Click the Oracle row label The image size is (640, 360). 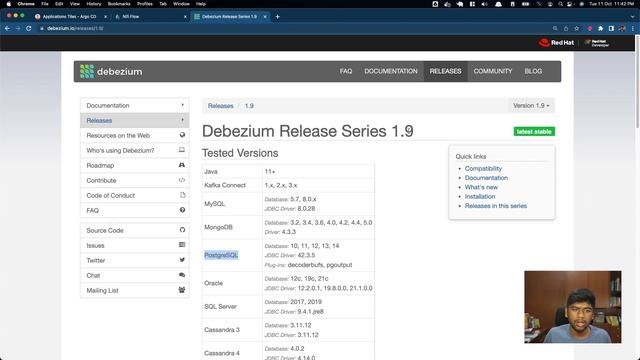click(213, 283)
